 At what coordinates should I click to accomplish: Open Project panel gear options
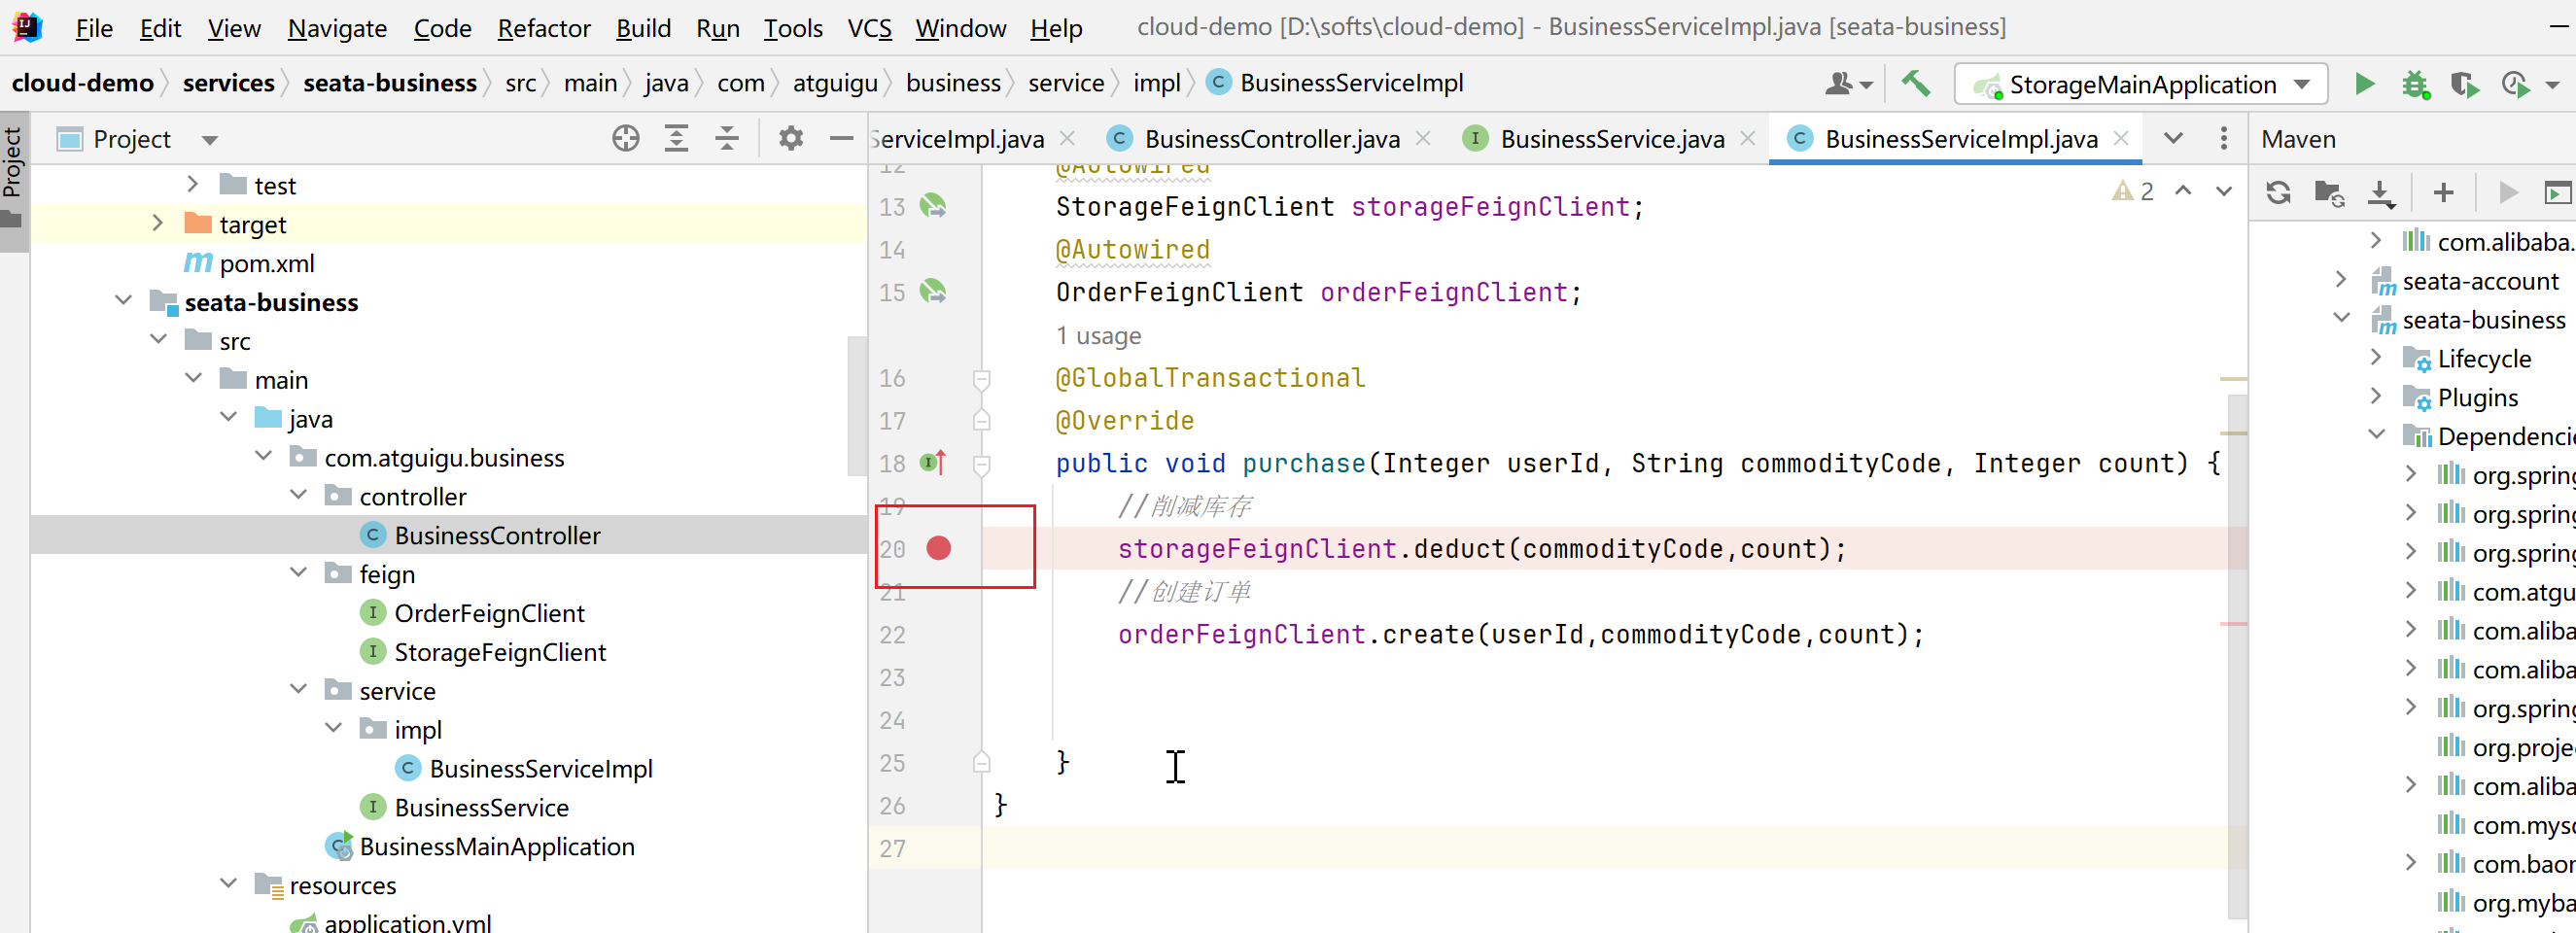[791, 139]
